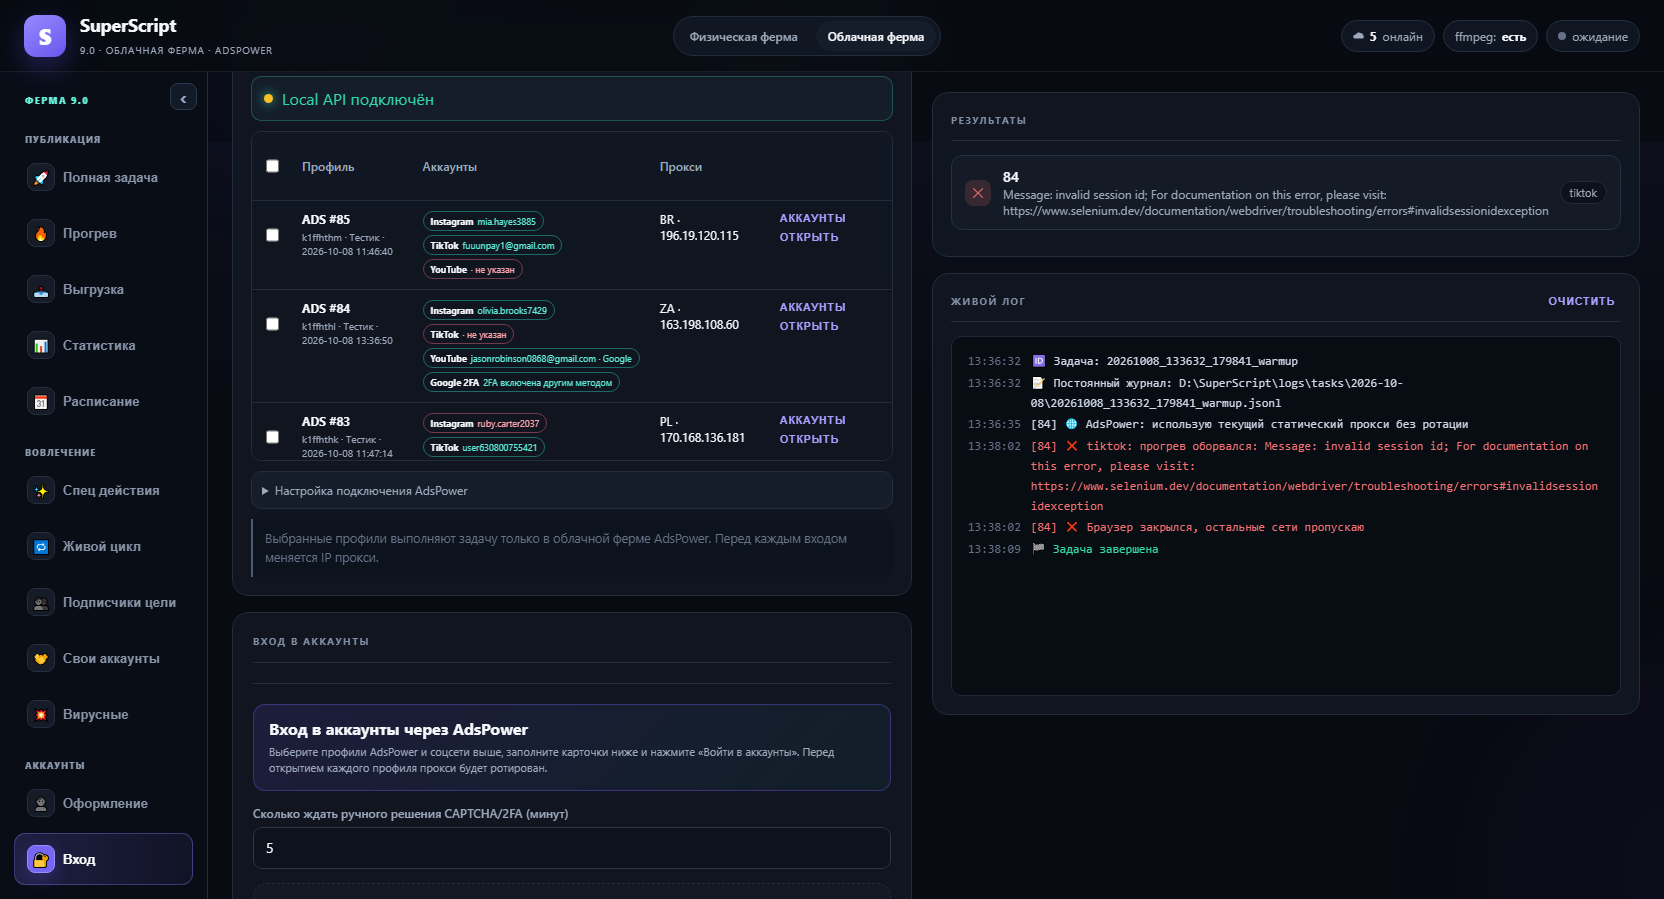Click АККАУНТЫ link for ADS #83

click(812, 420)
